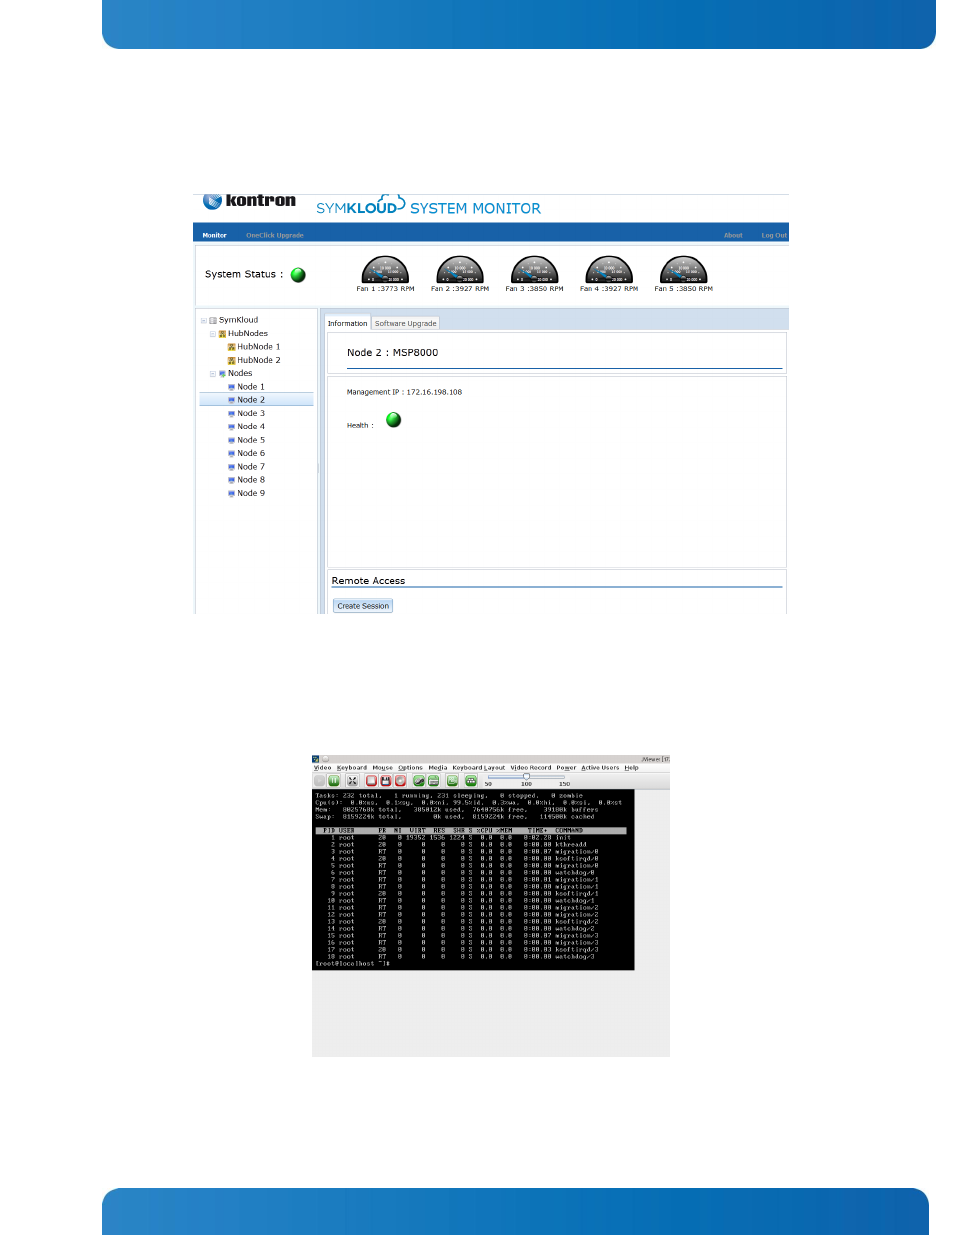Open the Video menu in KVM viewer
Image resolution: width=954 pixels, height=1235 pixels.
click(x=322, y=768)
